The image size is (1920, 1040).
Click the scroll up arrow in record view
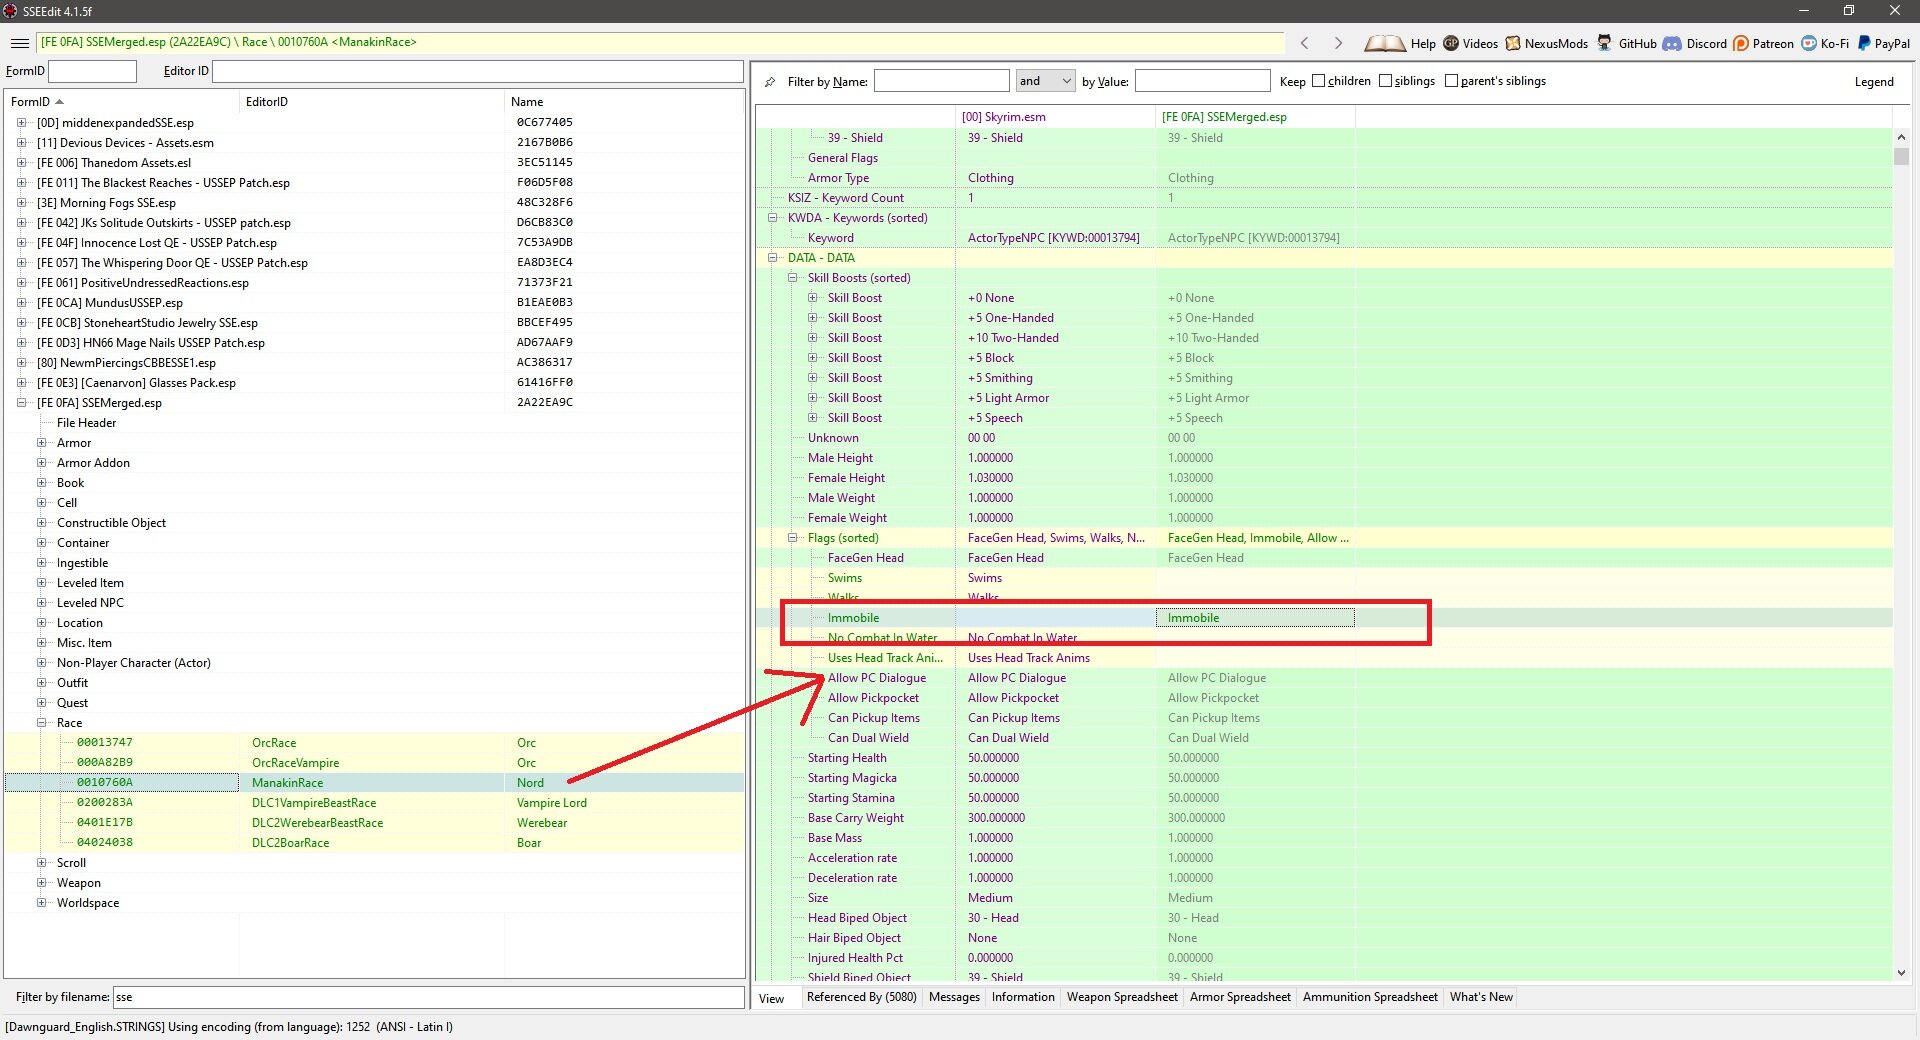(x=1901, y=137)
